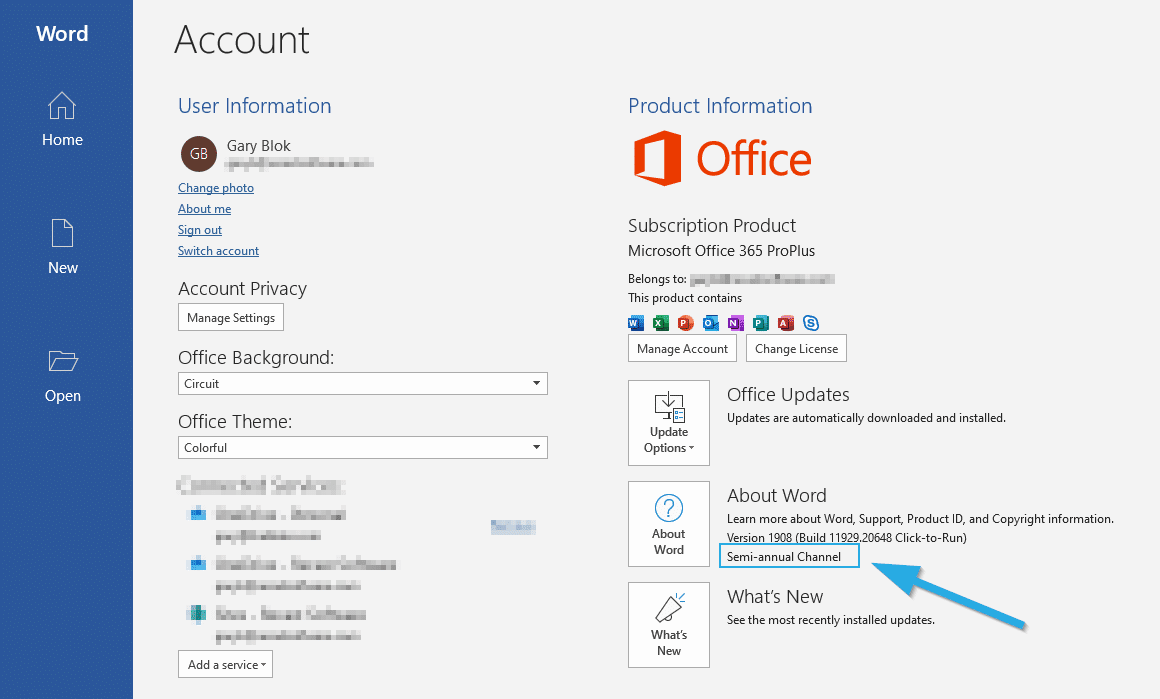This screenshot has width=1160, height=699.
Task: Click the Change photo link
Action: point(216,188)
